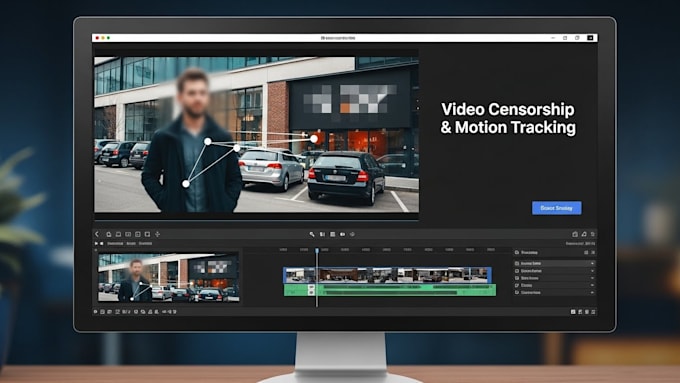The width and height of the screenshot is (680, 383).
Task: Select the tracking point on the man's chest
Action: [208, 141]
